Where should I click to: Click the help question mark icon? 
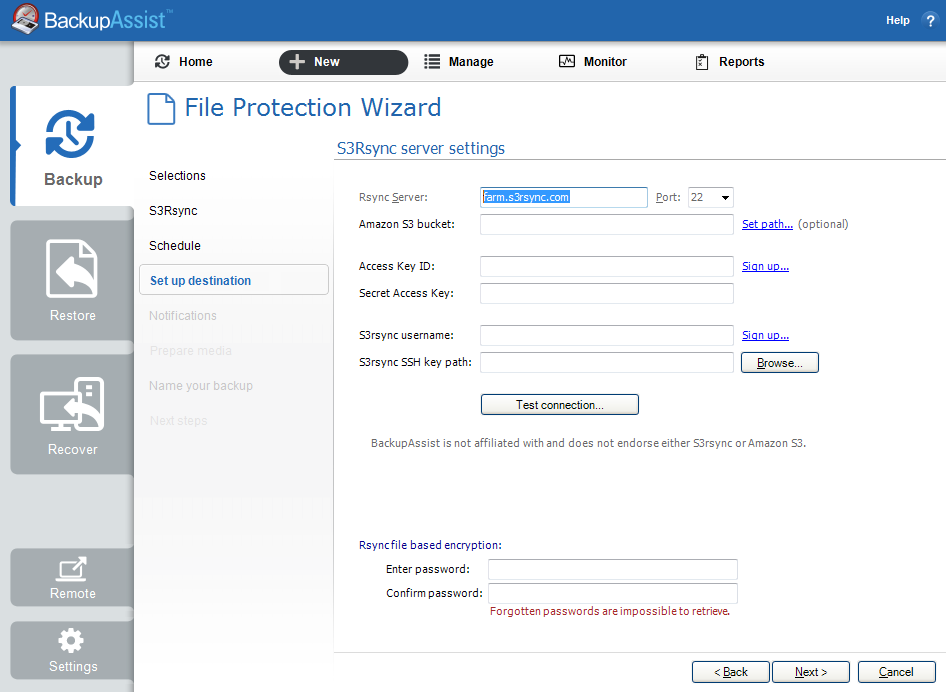pyautogui.click(x=930, y=21)
